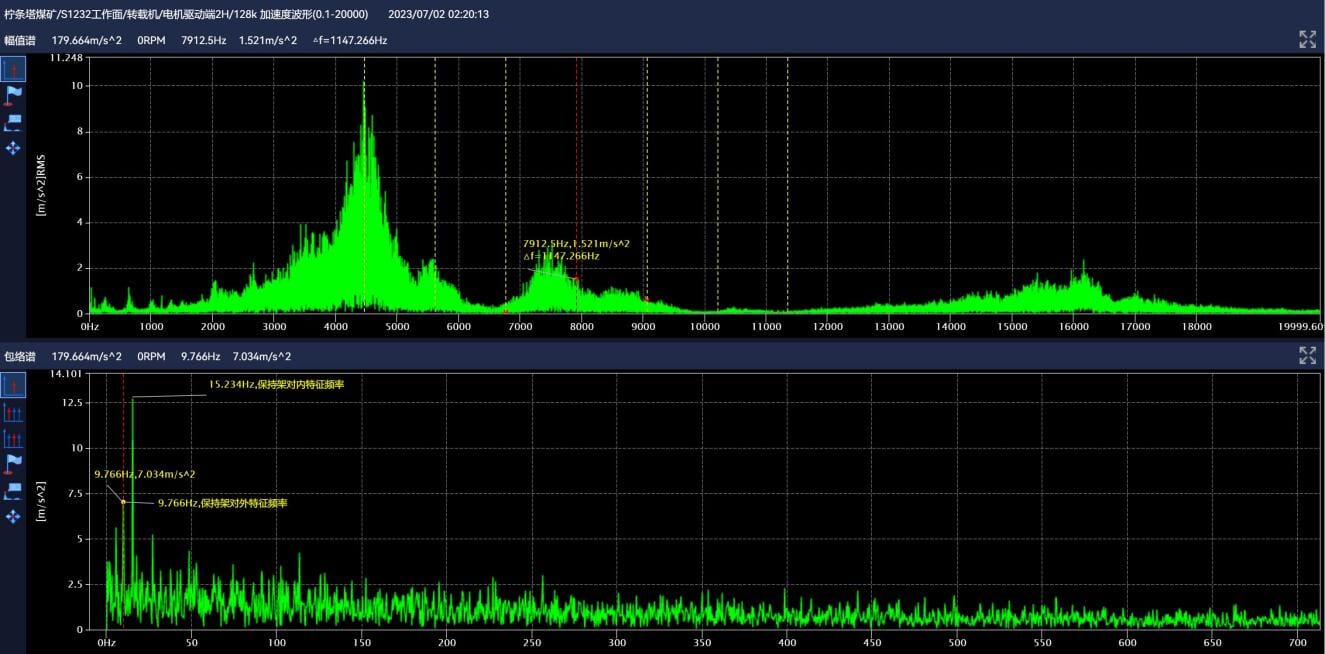Click four-arrow pan icon in amplitude spectrum
Viewport: 1325px width, 654px height.
[13, 148]
